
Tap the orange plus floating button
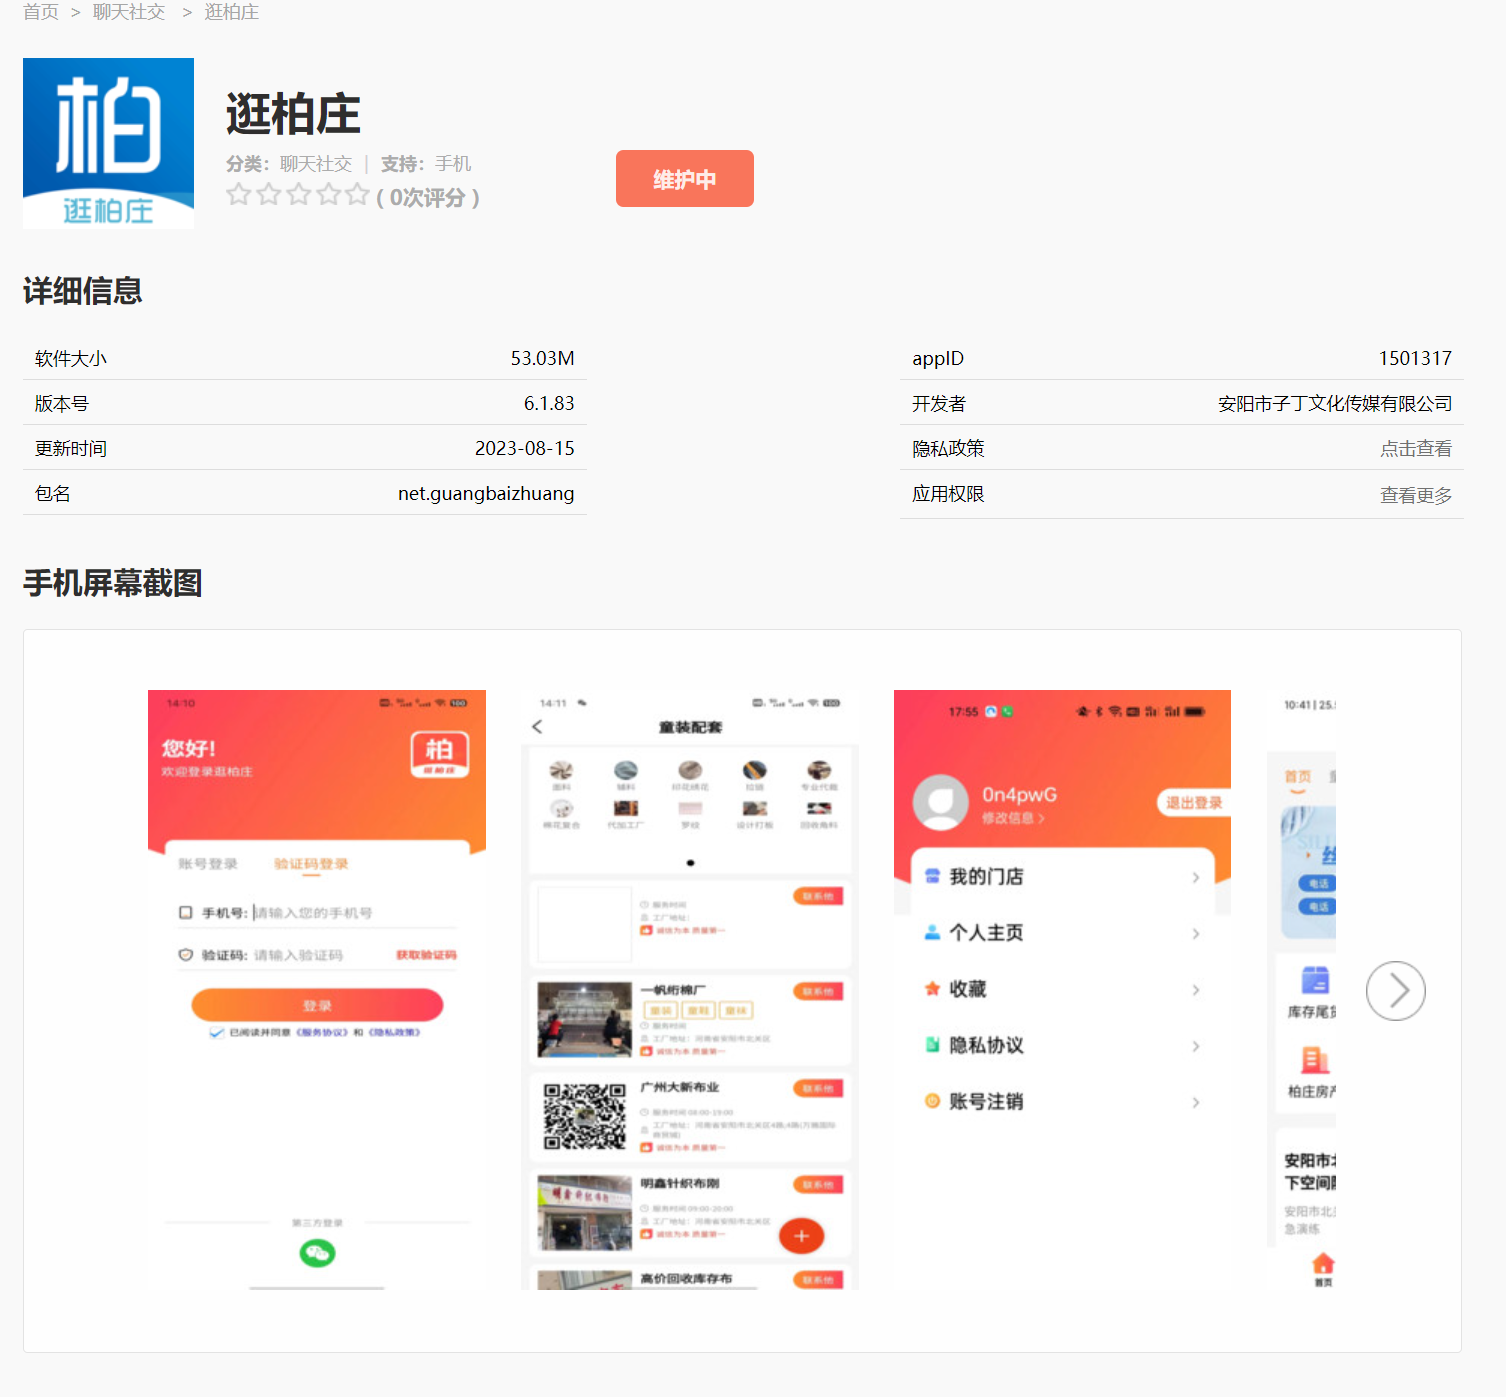(801, 1236)
